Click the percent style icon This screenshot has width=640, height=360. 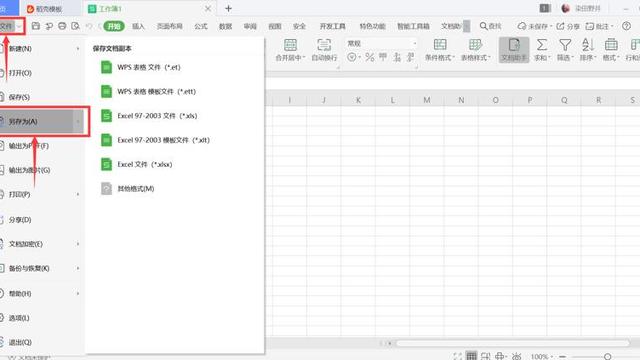pos(370,57)
